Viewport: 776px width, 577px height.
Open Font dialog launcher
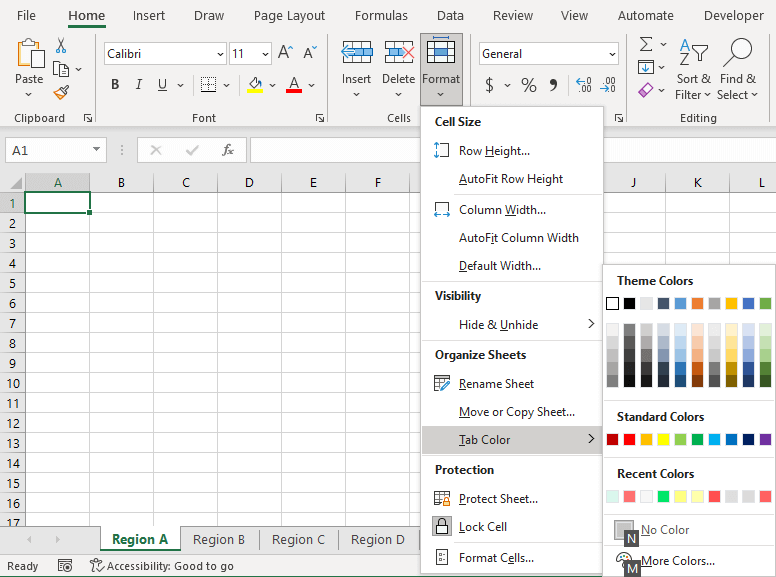[320, 118]
